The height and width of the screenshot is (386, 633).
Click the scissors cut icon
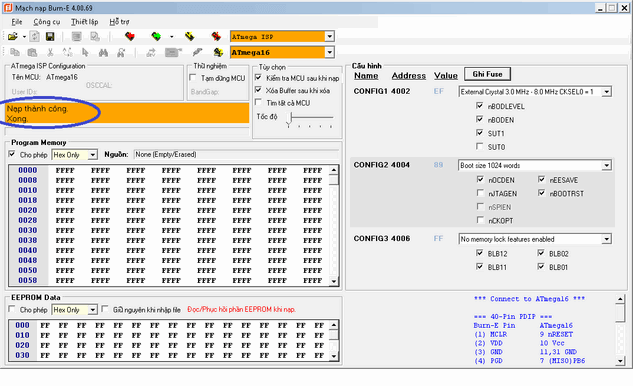click(x=50, y=52)
